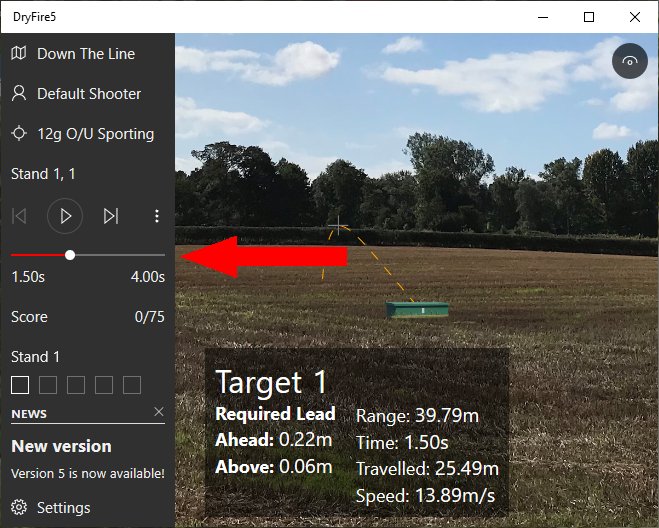Click the time slider handle
This screenshot has height=528, width=659.
(70, 255)
